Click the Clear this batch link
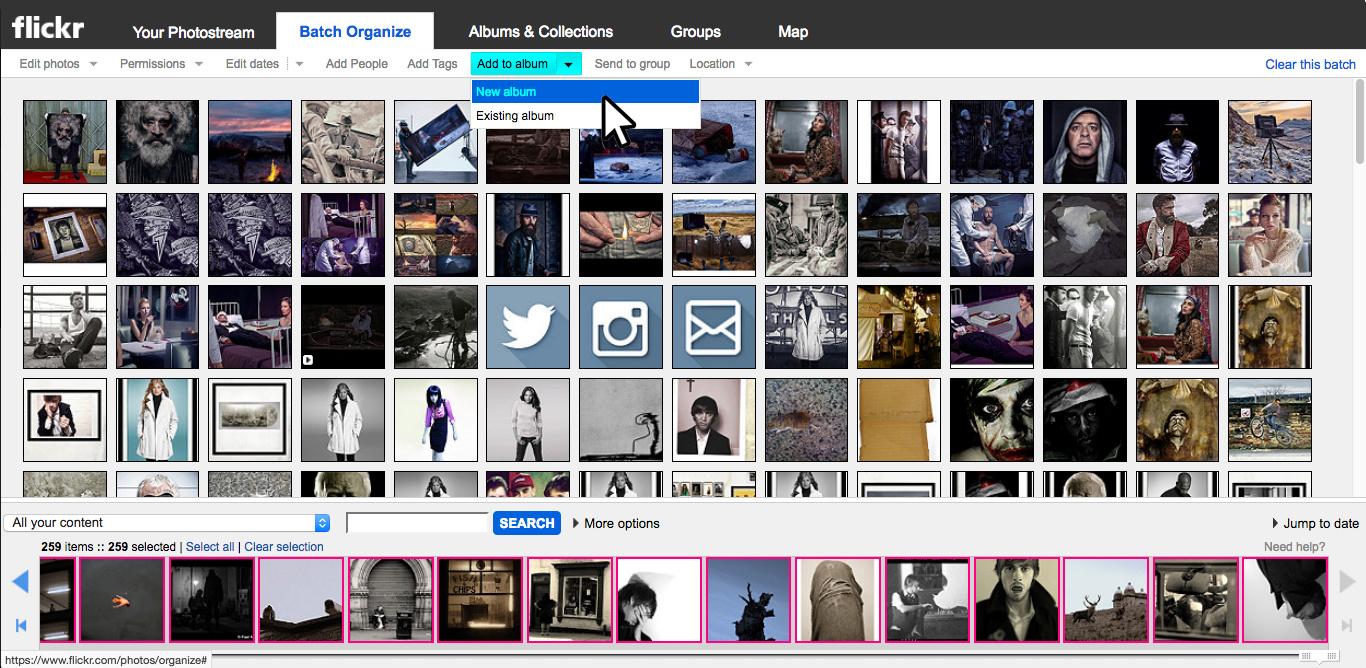 click(x=1311, y=64)
